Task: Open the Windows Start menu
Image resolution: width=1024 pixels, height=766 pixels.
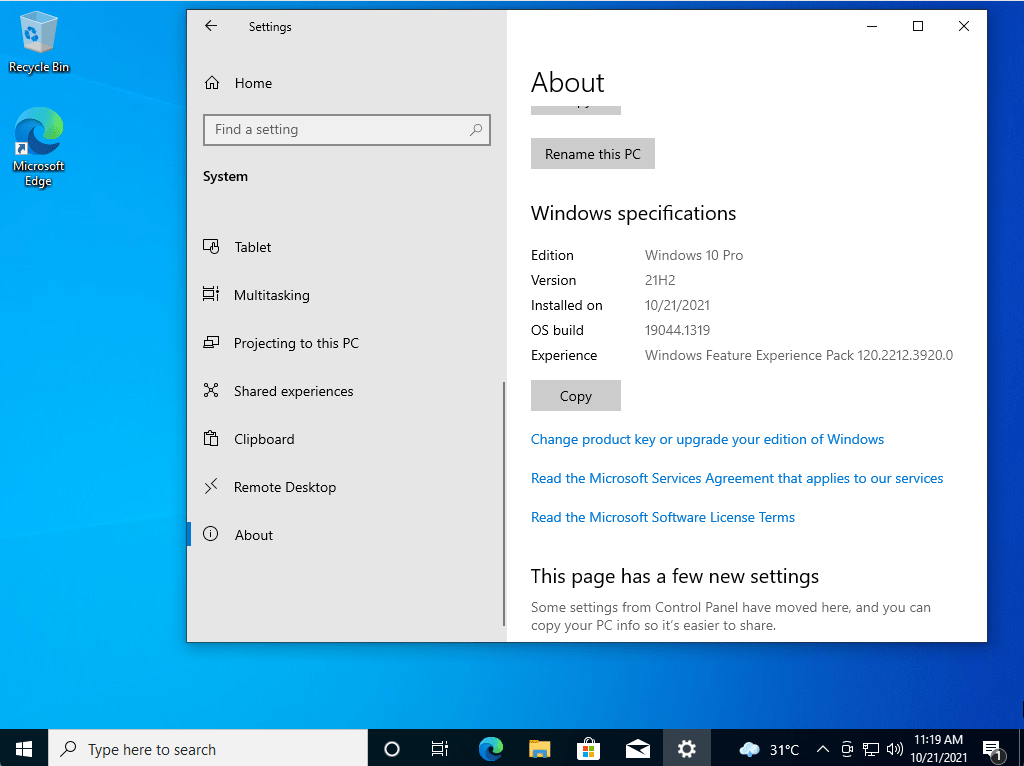Action: (24, 748)
